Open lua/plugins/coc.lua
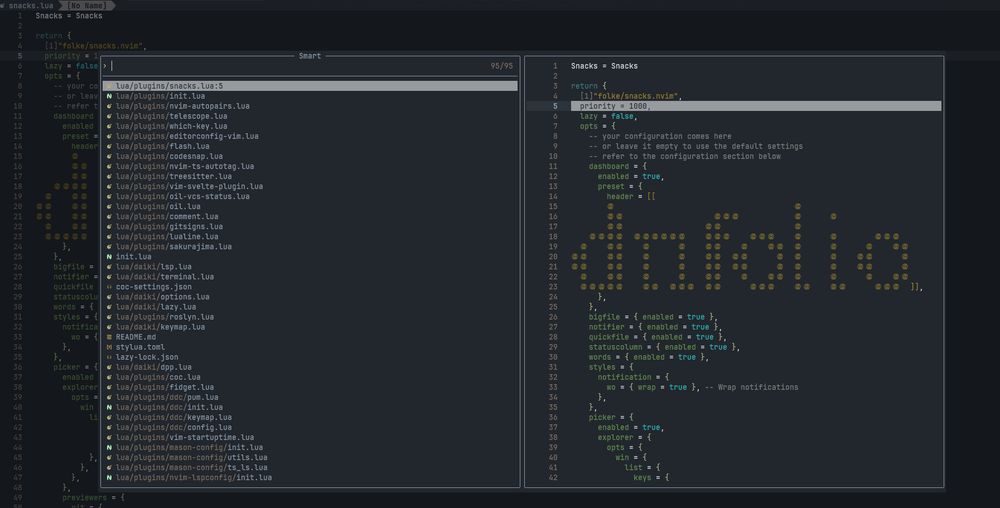Image resolution: width=1000 pixels, height=508 pixels. 158,377
